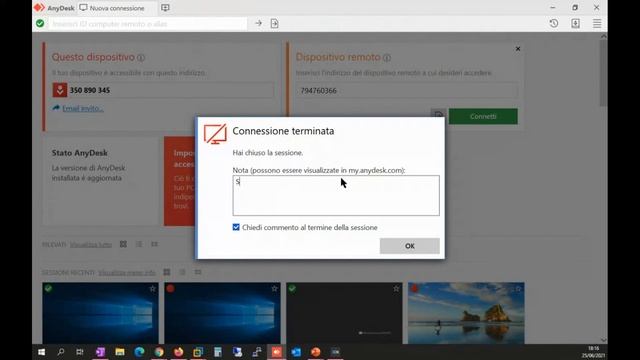
Task: Open the Nuova connessione tab
Action: point(116,8)
